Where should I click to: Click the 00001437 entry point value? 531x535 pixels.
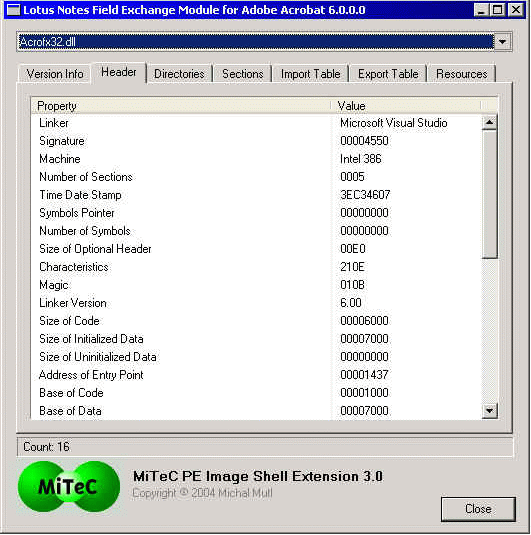(364, 375)
